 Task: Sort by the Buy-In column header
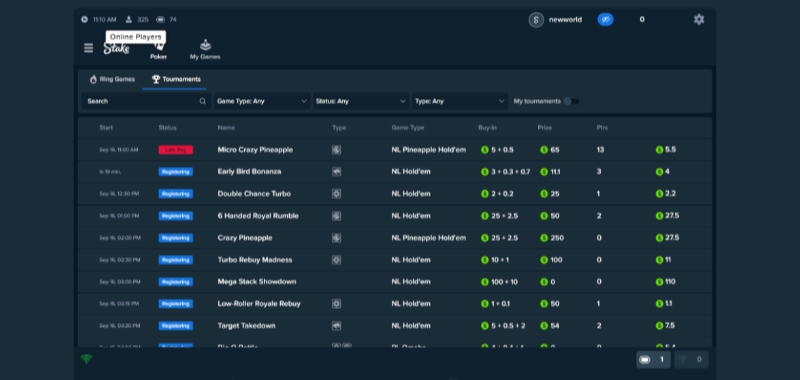487,128
